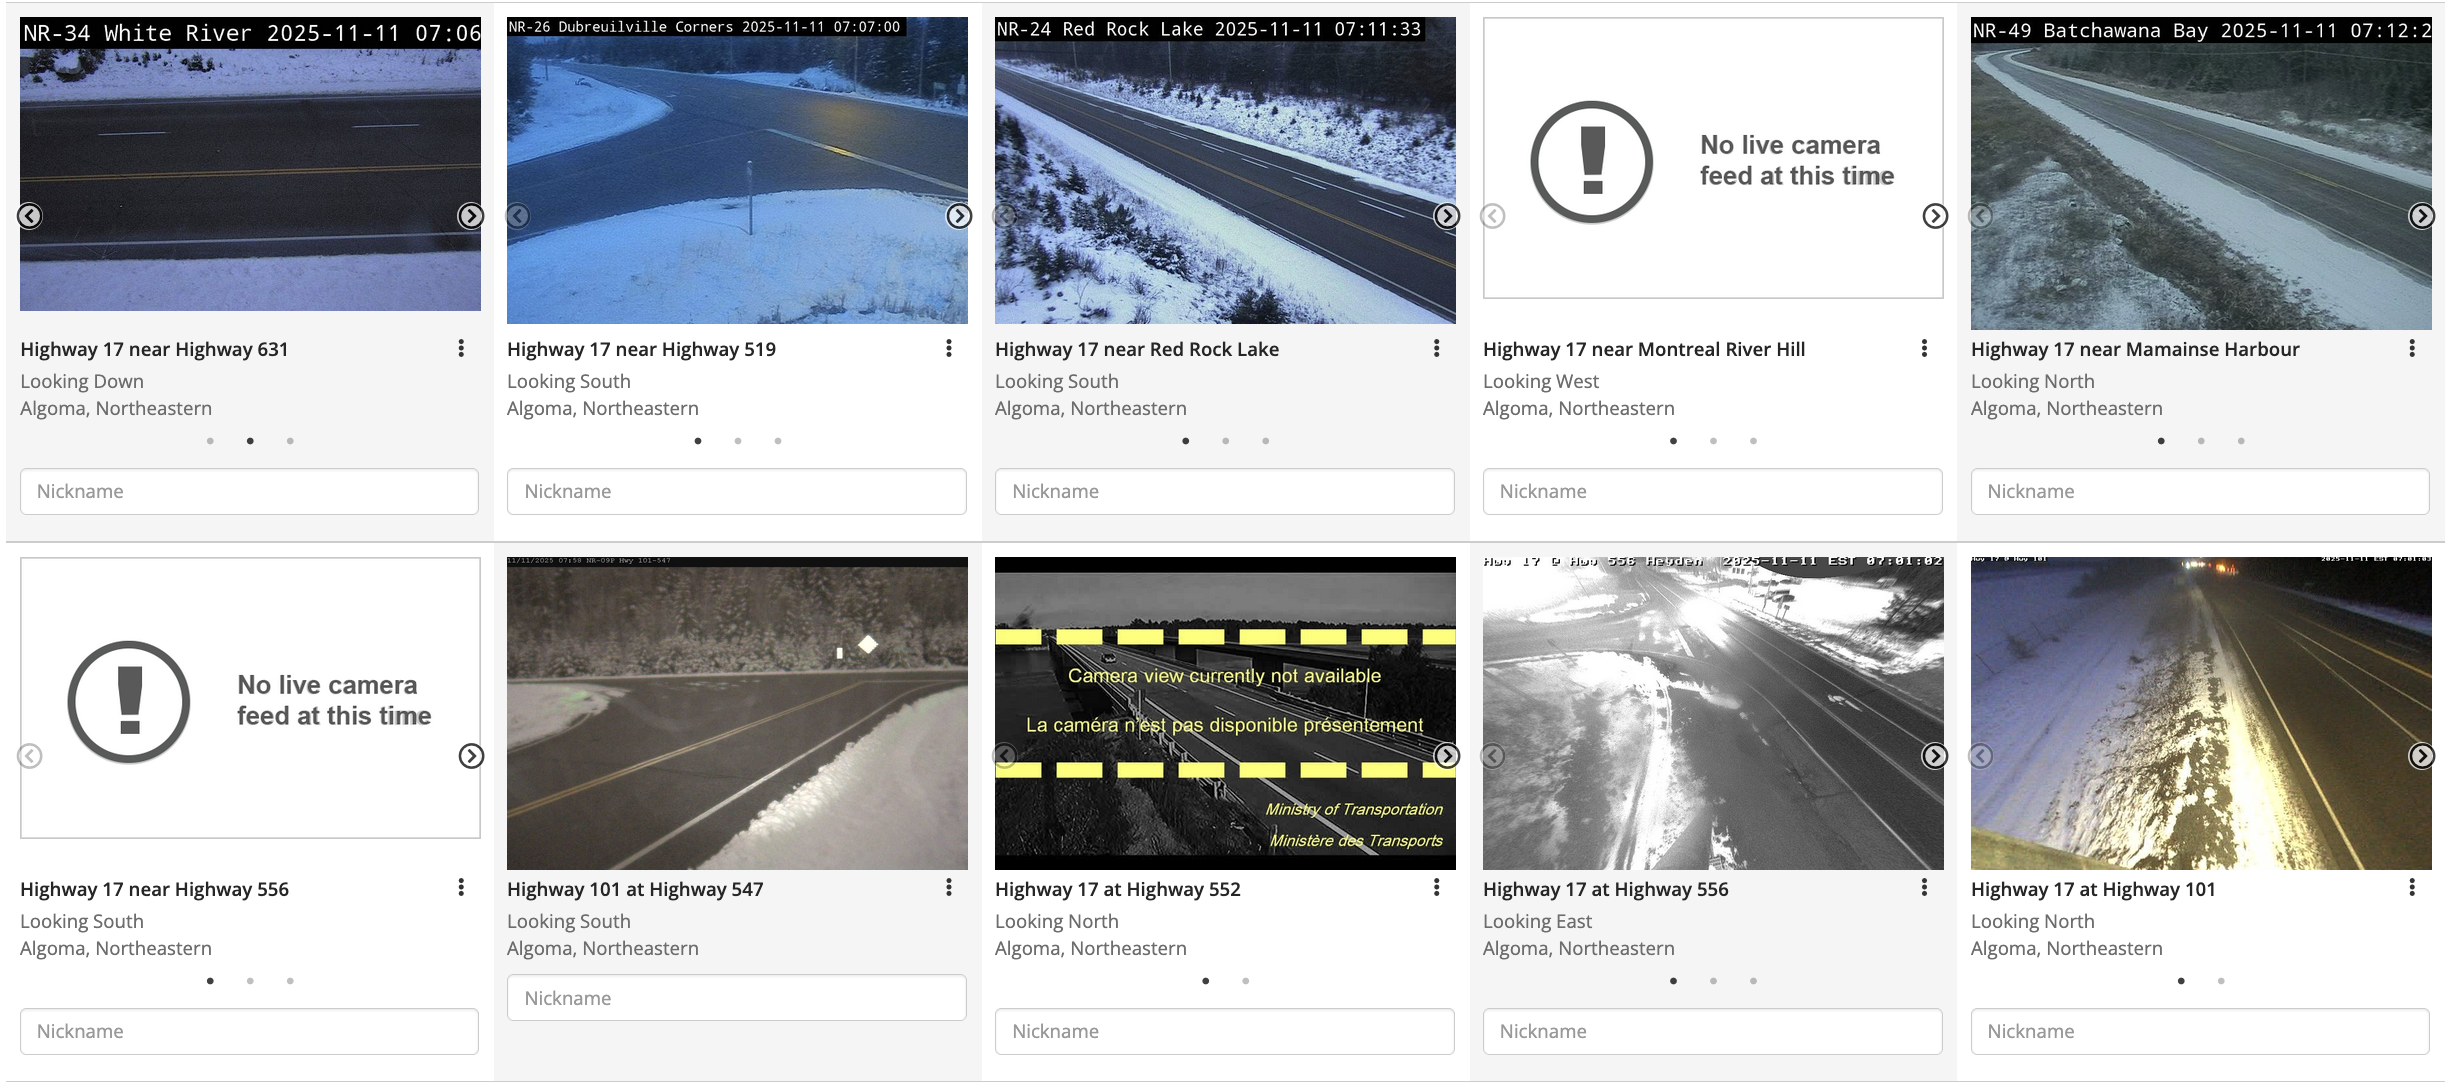2452x1088 pixels.
Task: Open the Highway 101 at Highway 547 camera image
Action: click(737, 713)
